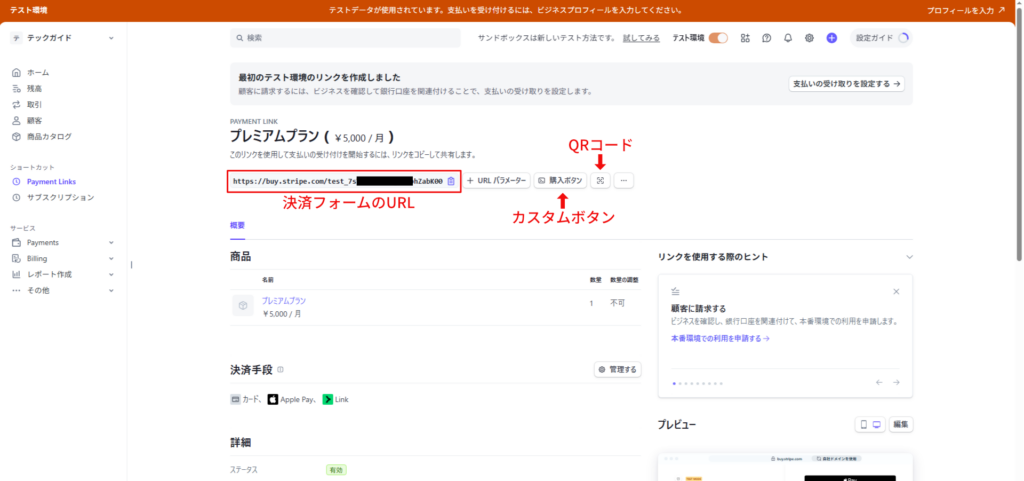Copy the payment link with clipboard icon
Screen dimensions: 1024x481
(451, 181)
